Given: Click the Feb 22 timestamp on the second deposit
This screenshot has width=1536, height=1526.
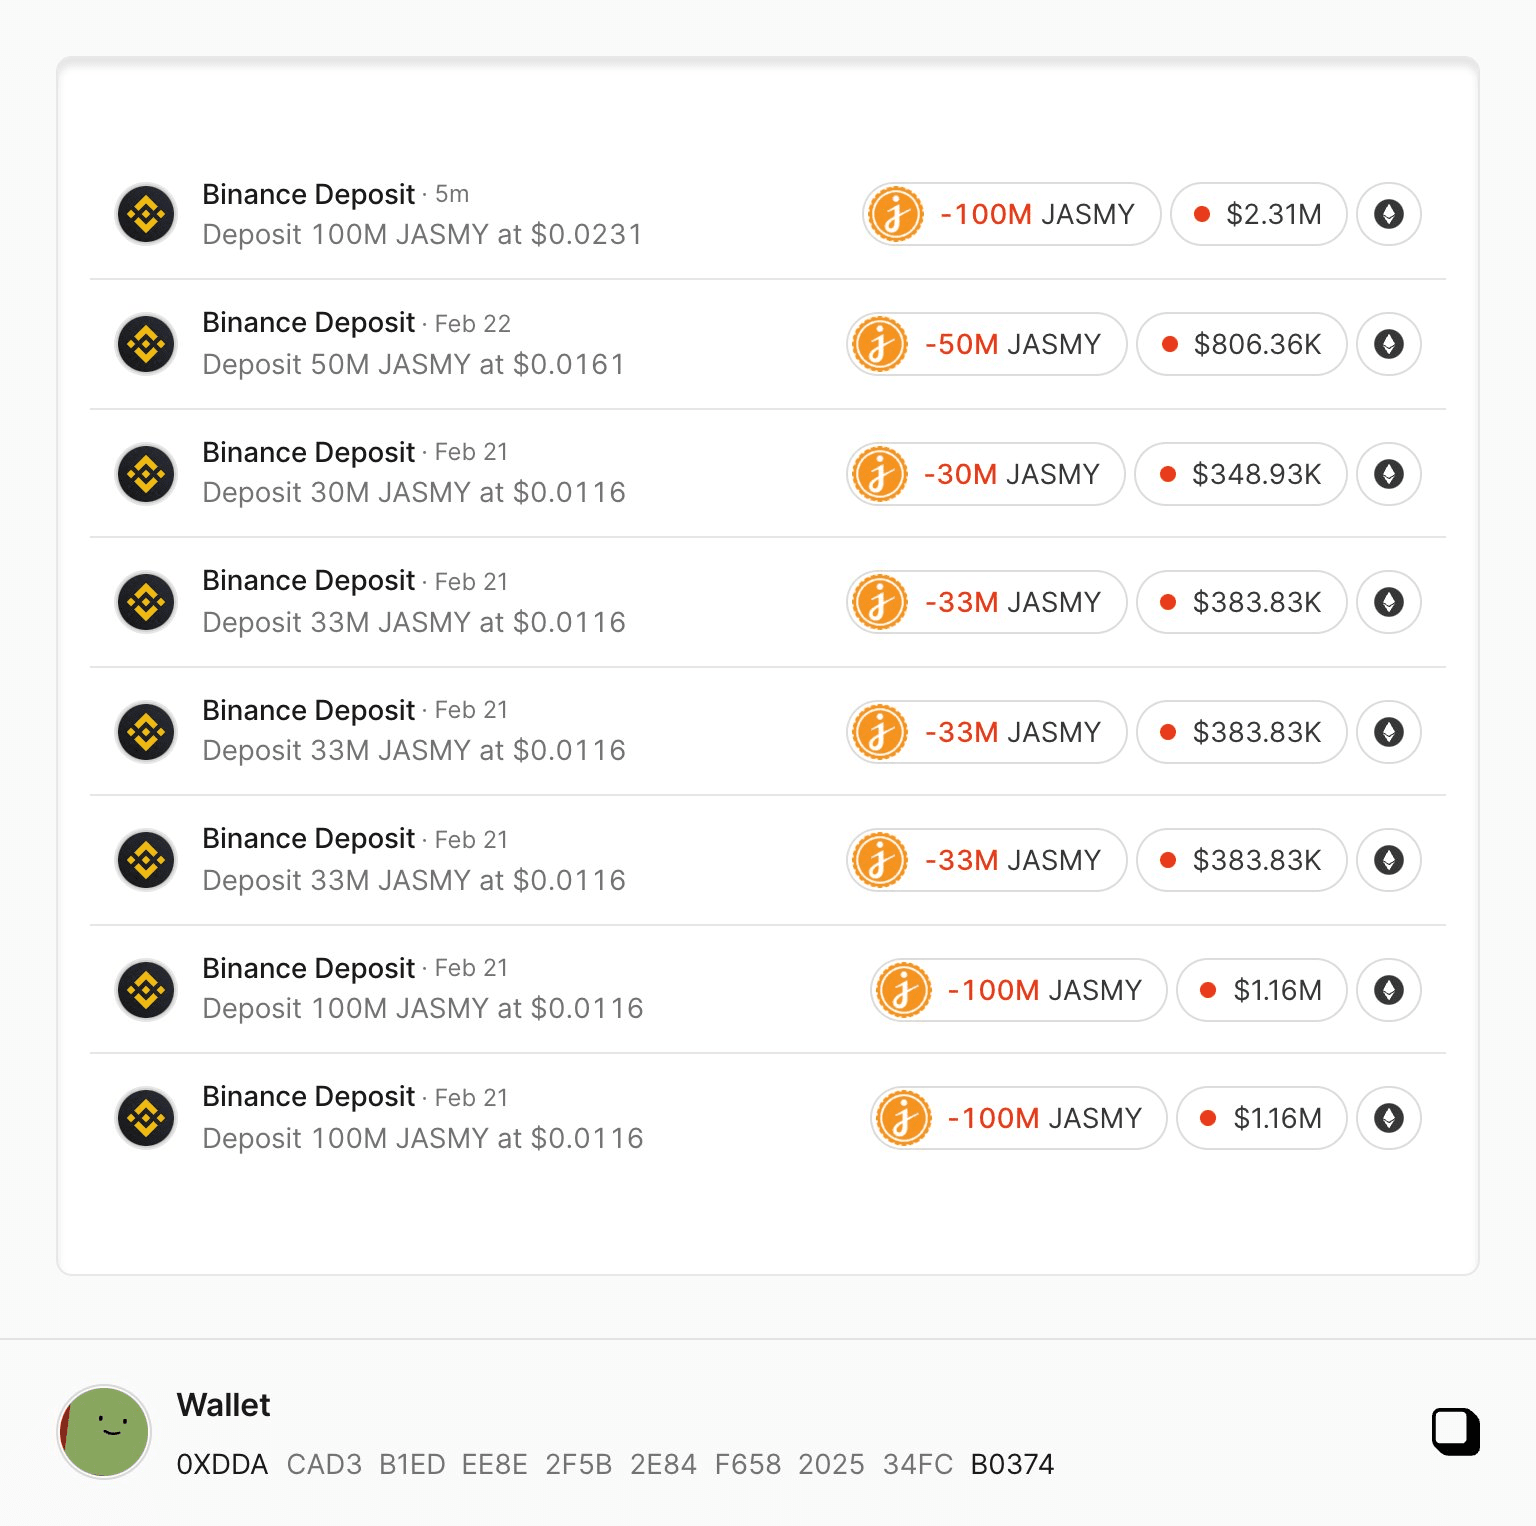Looking at the screenshot, I should [x=471, y=323].
